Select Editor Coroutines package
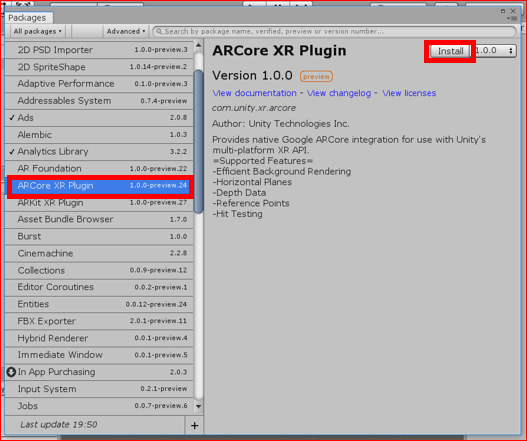The image size is (527, 441). coord(99,287)
